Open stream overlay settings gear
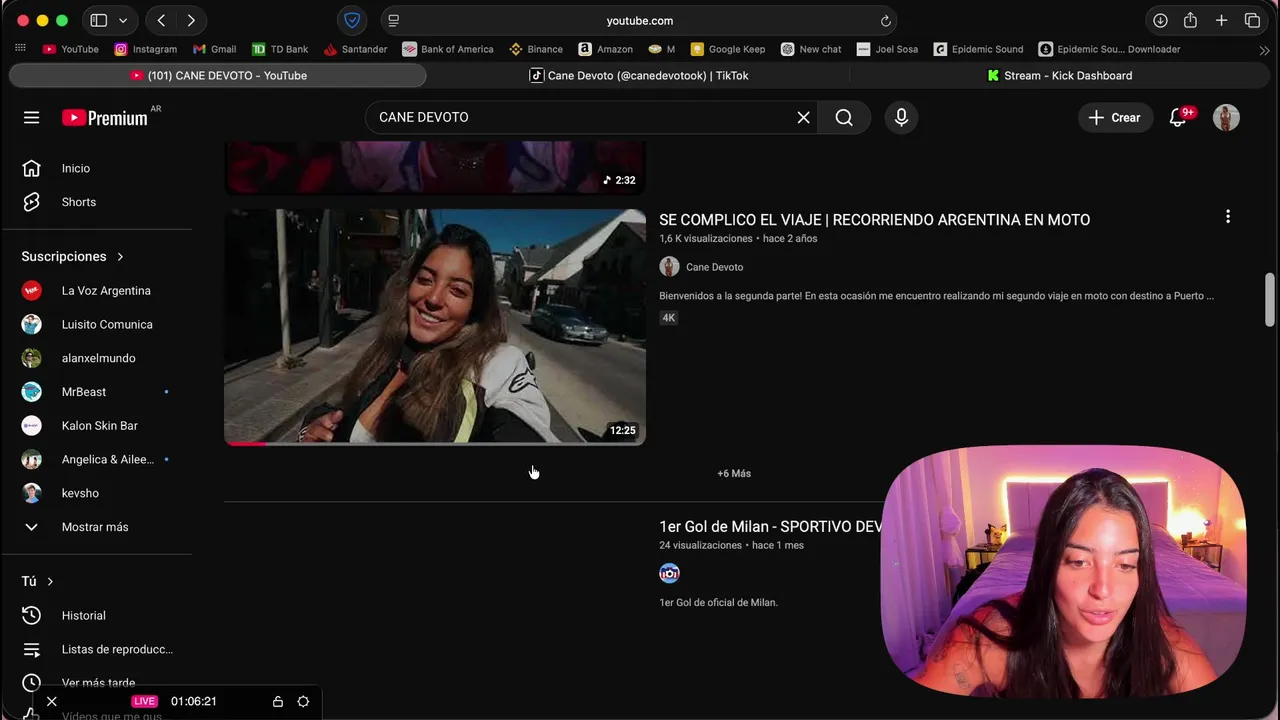Viewport: 1280px width, 720px height. 303,702
